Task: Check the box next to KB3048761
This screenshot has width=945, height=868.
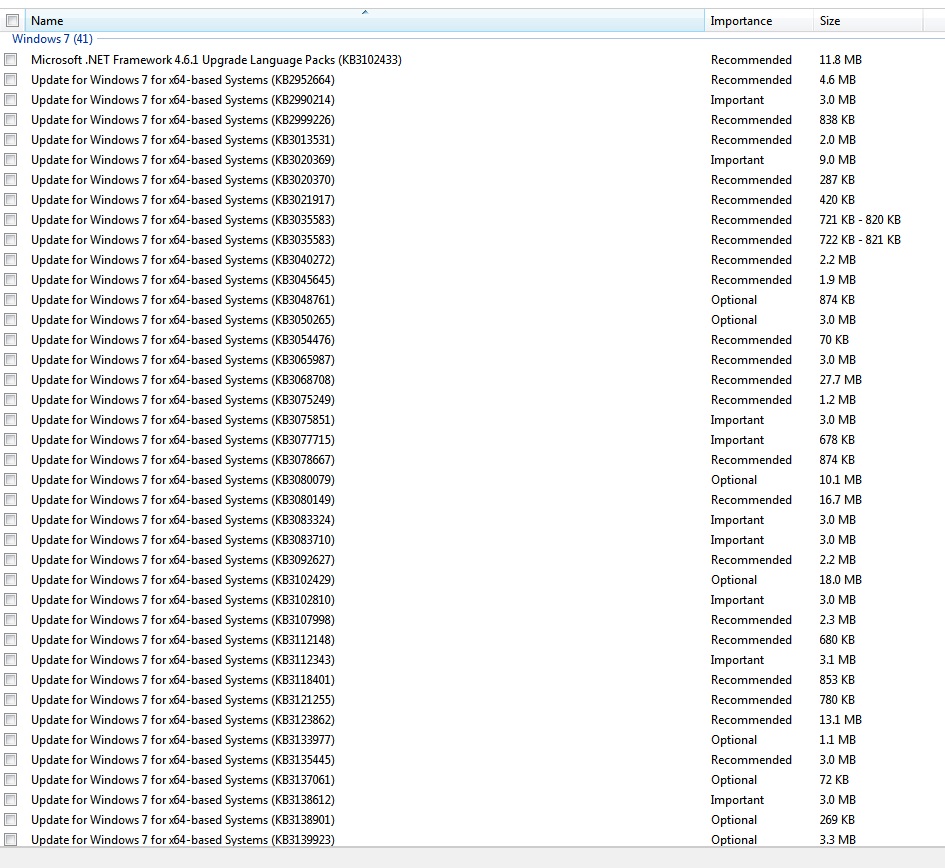Action: [10, 300]
